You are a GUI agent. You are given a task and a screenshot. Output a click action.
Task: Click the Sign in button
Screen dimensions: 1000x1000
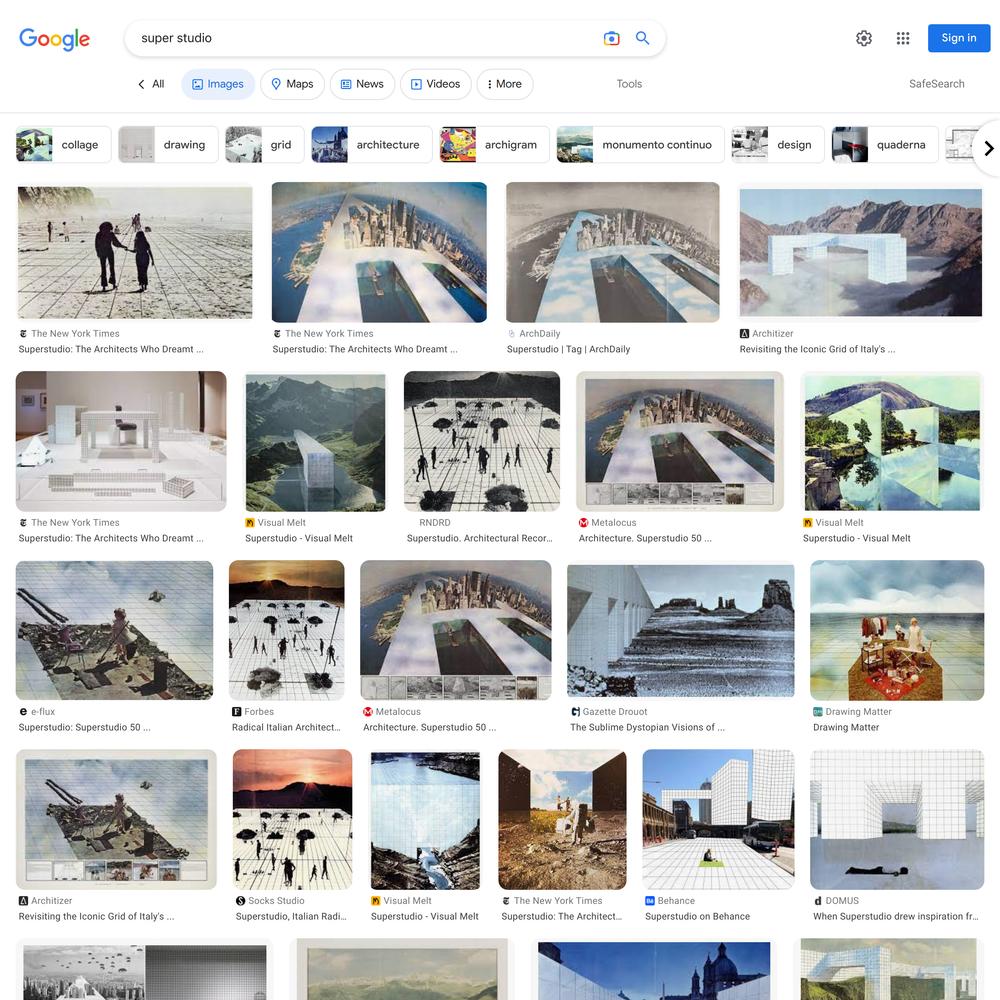(959, 38)
